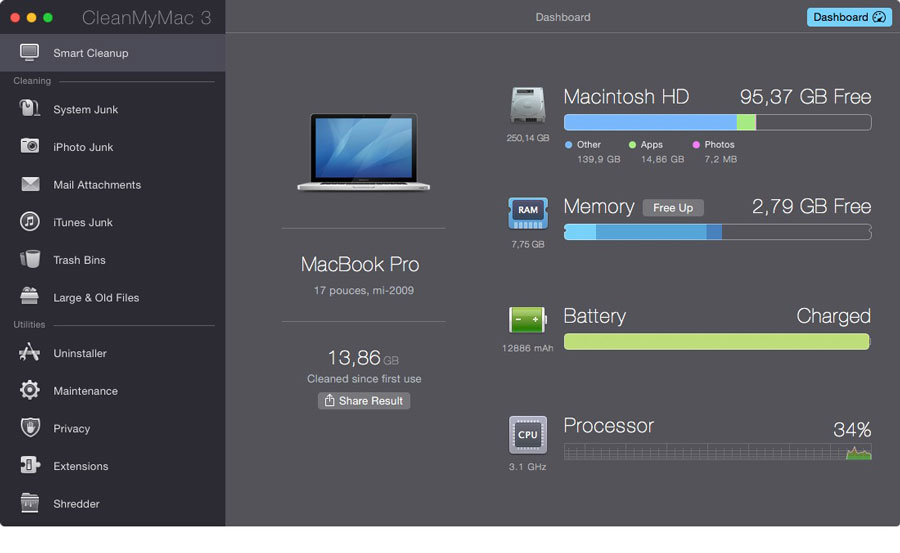
Task: Click the Share Result button
Action: (364, 401)
